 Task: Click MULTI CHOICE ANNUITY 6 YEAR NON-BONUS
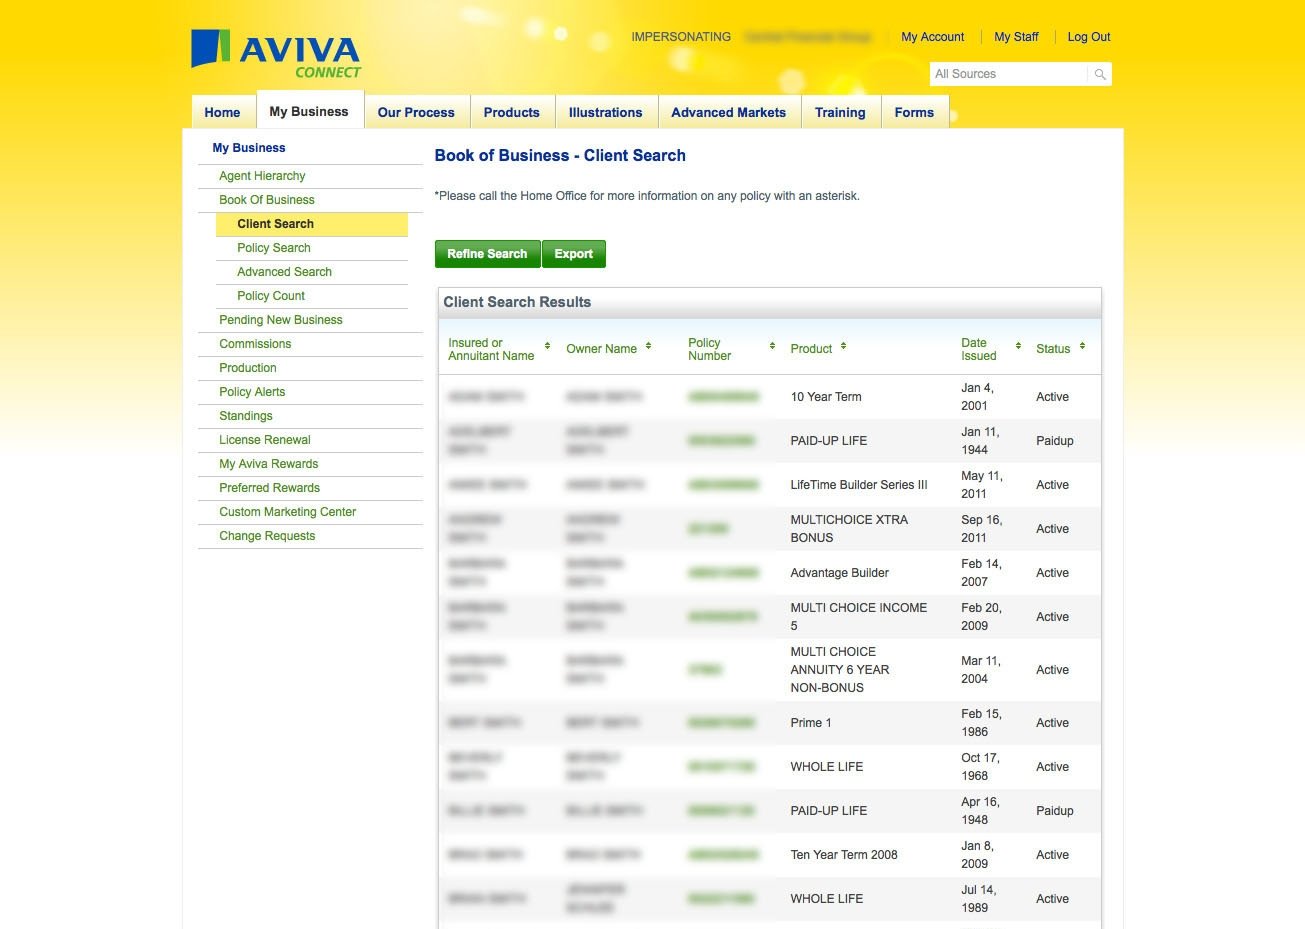[840, 670]
